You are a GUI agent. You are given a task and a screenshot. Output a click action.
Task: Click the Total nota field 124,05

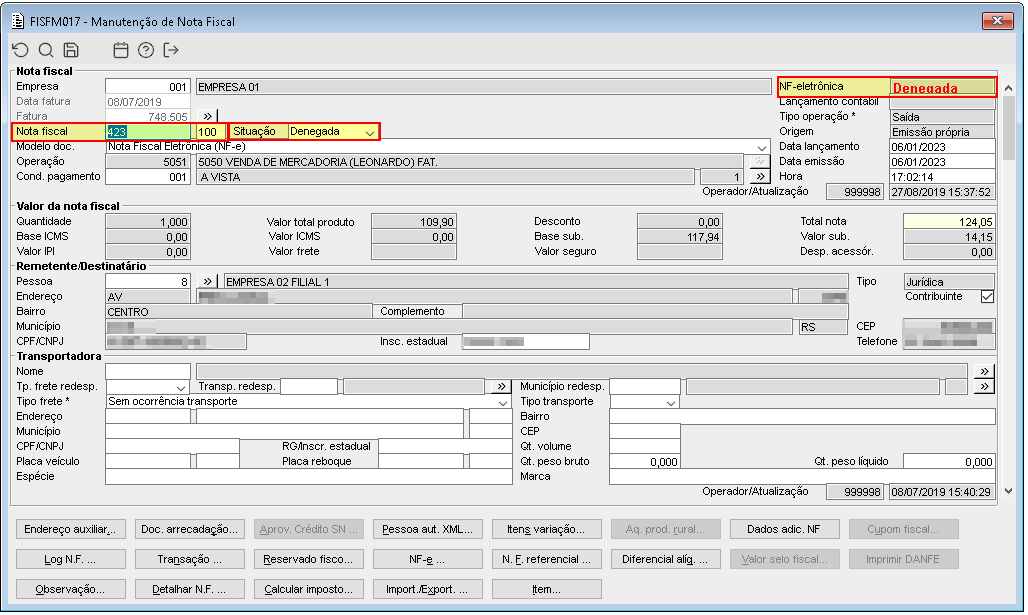click(949, 222)
